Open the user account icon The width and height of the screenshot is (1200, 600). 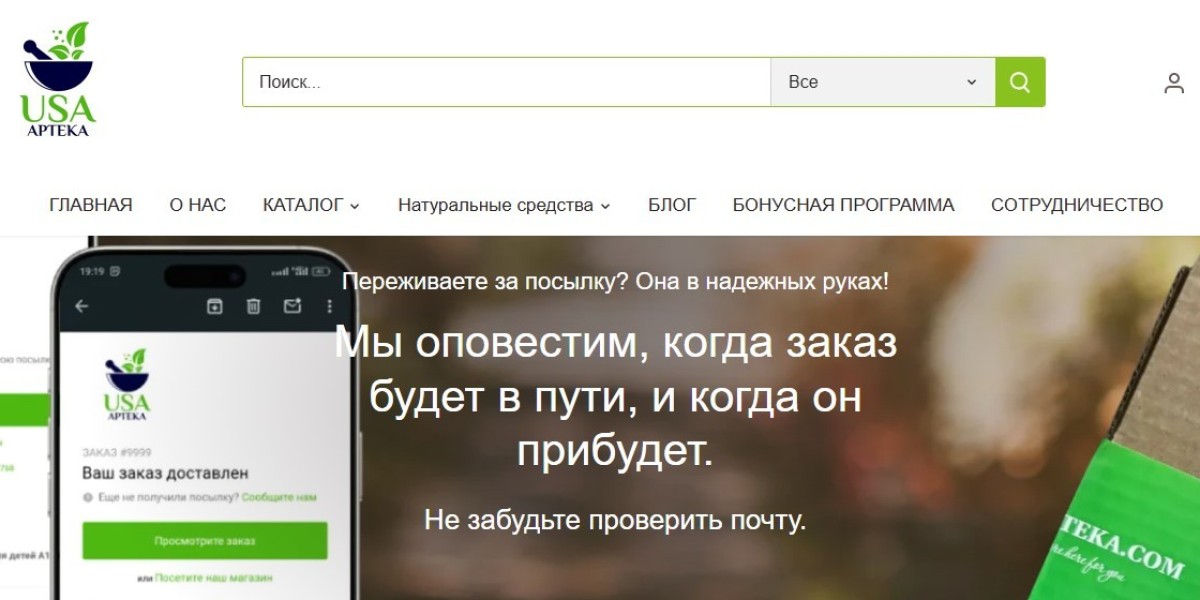click(x=1174, y=83)
